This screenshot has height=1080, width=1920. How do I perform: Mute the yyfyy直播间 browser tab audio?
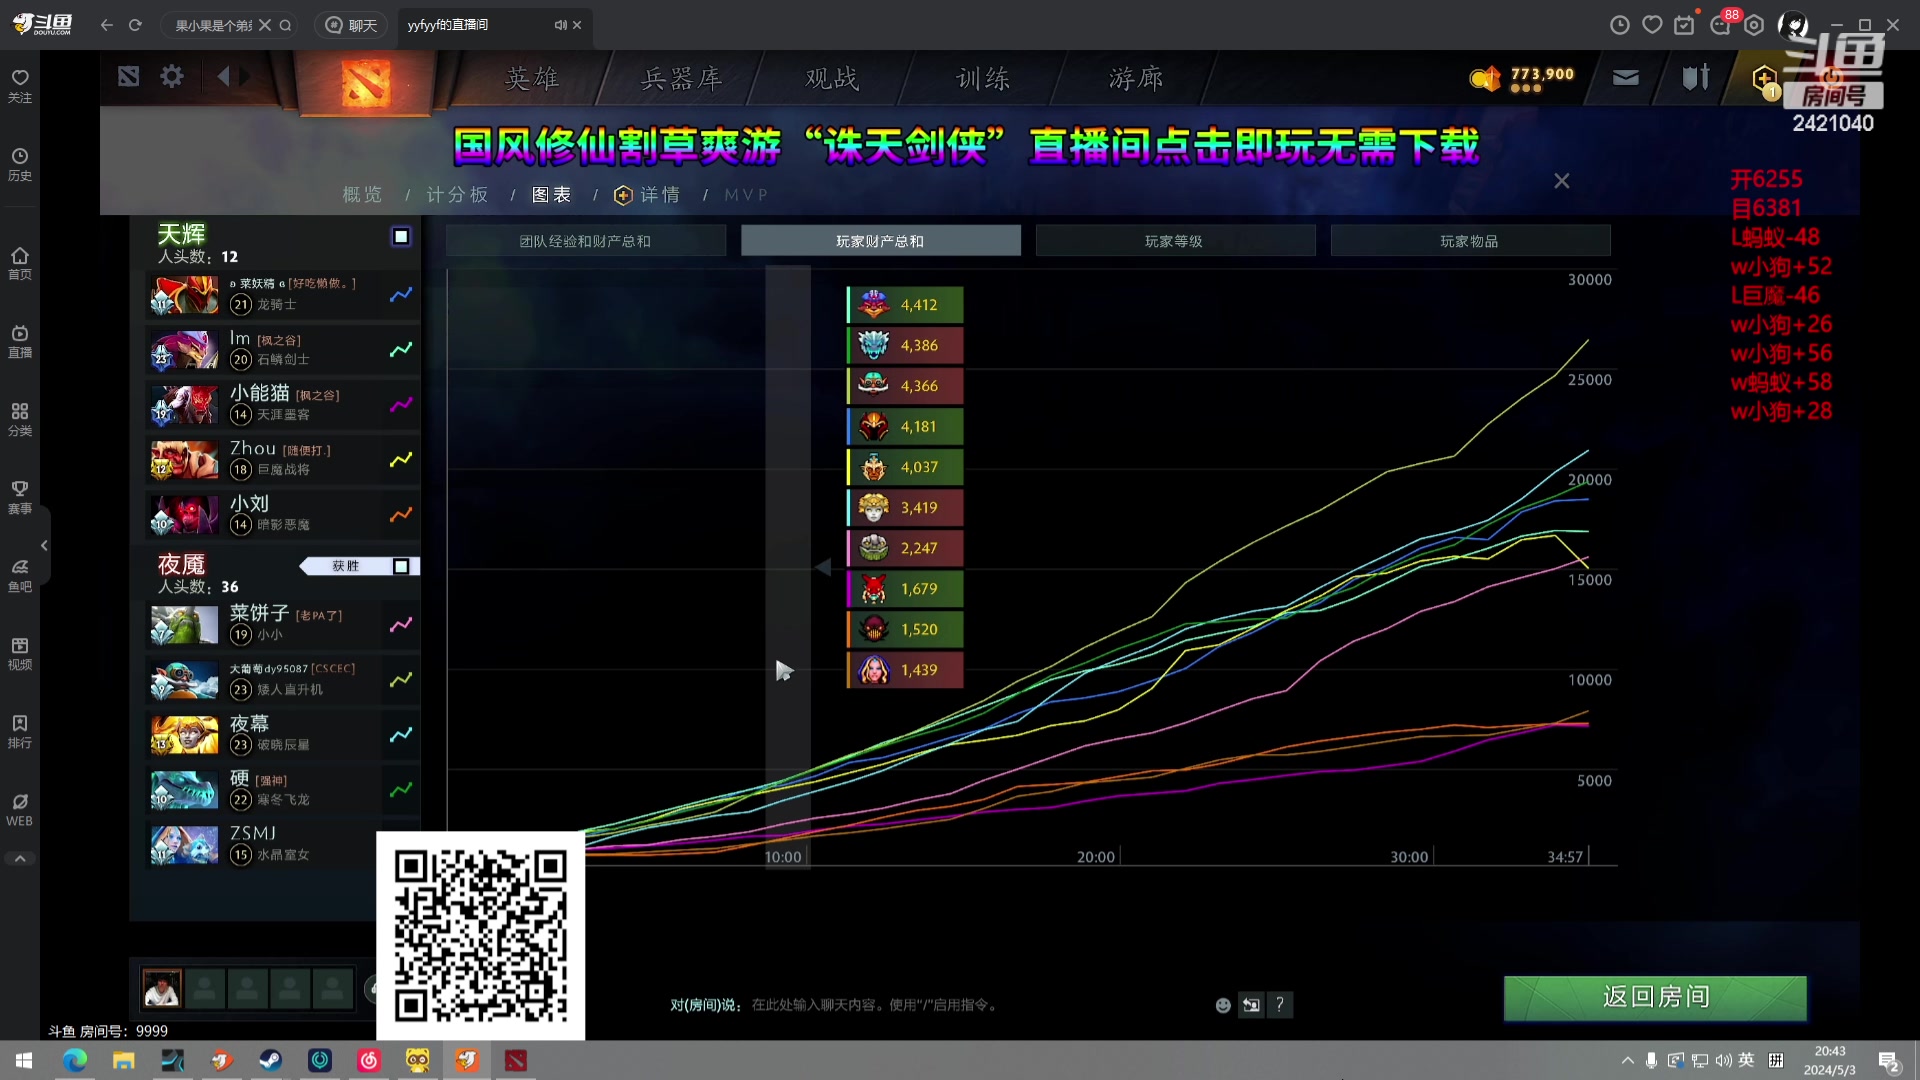[x=560, y=26]
